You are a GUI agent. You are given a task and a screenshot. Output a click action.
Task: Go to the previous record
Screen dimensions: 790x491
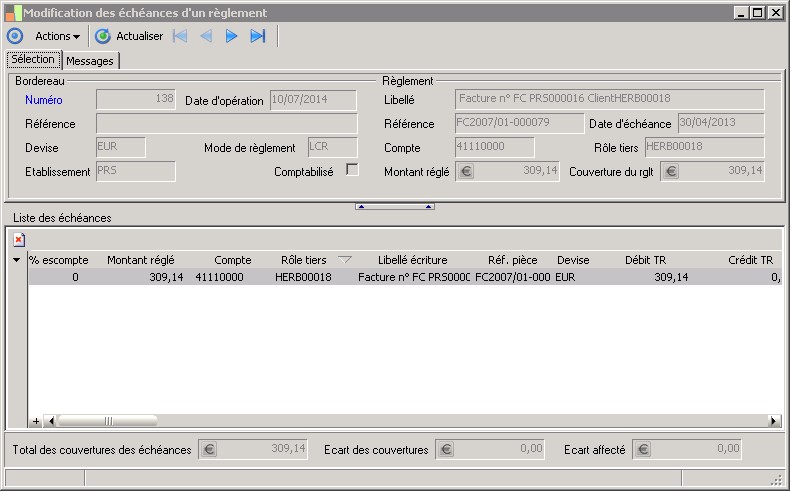[206, 36]
